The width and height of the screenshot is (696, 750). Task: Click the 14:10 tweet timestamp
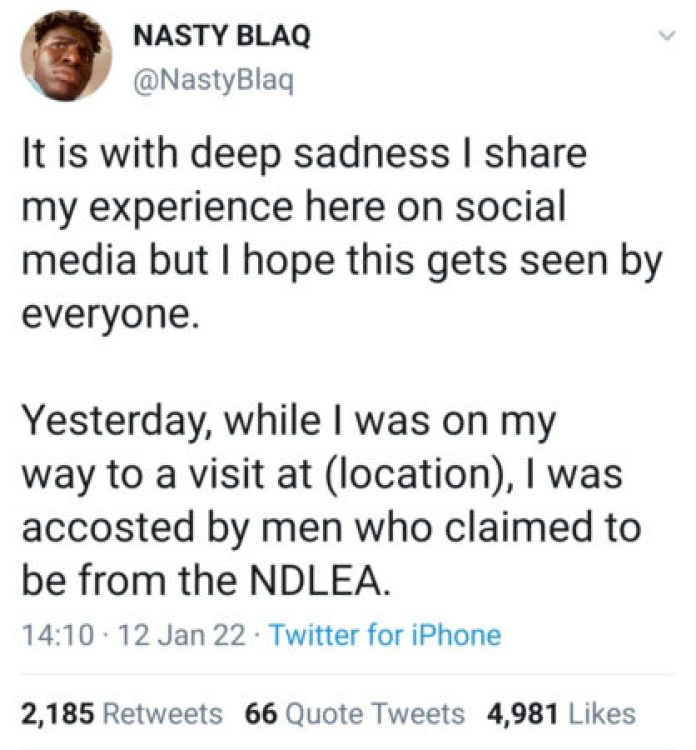click(48, 634)
